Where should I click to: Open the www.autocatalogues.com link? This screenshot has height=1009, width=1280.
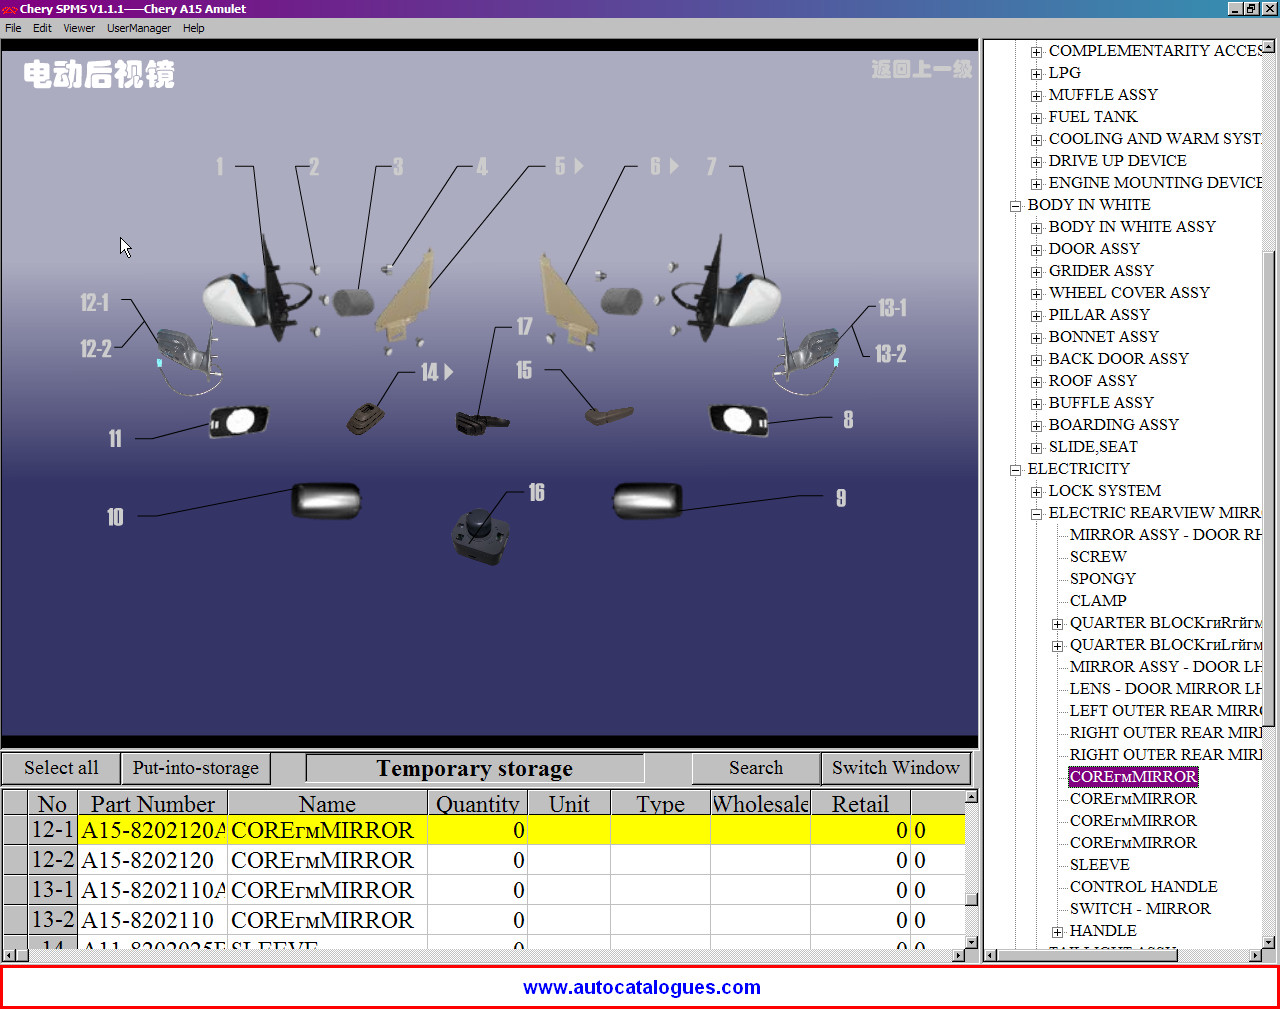tap(641, 987)
